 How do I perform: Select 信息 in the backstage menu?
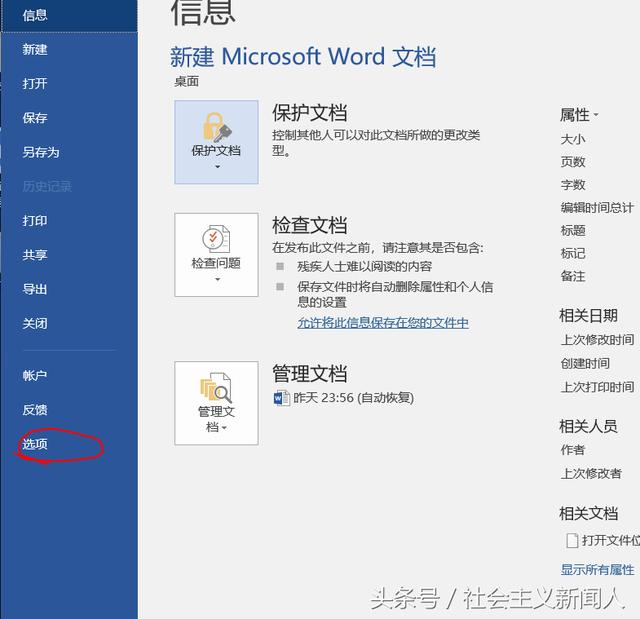[69, 16]
